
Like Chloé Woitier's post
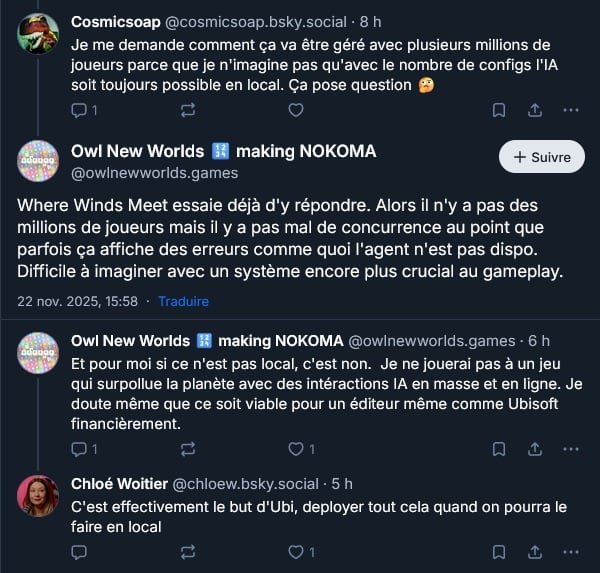[296, 551]
